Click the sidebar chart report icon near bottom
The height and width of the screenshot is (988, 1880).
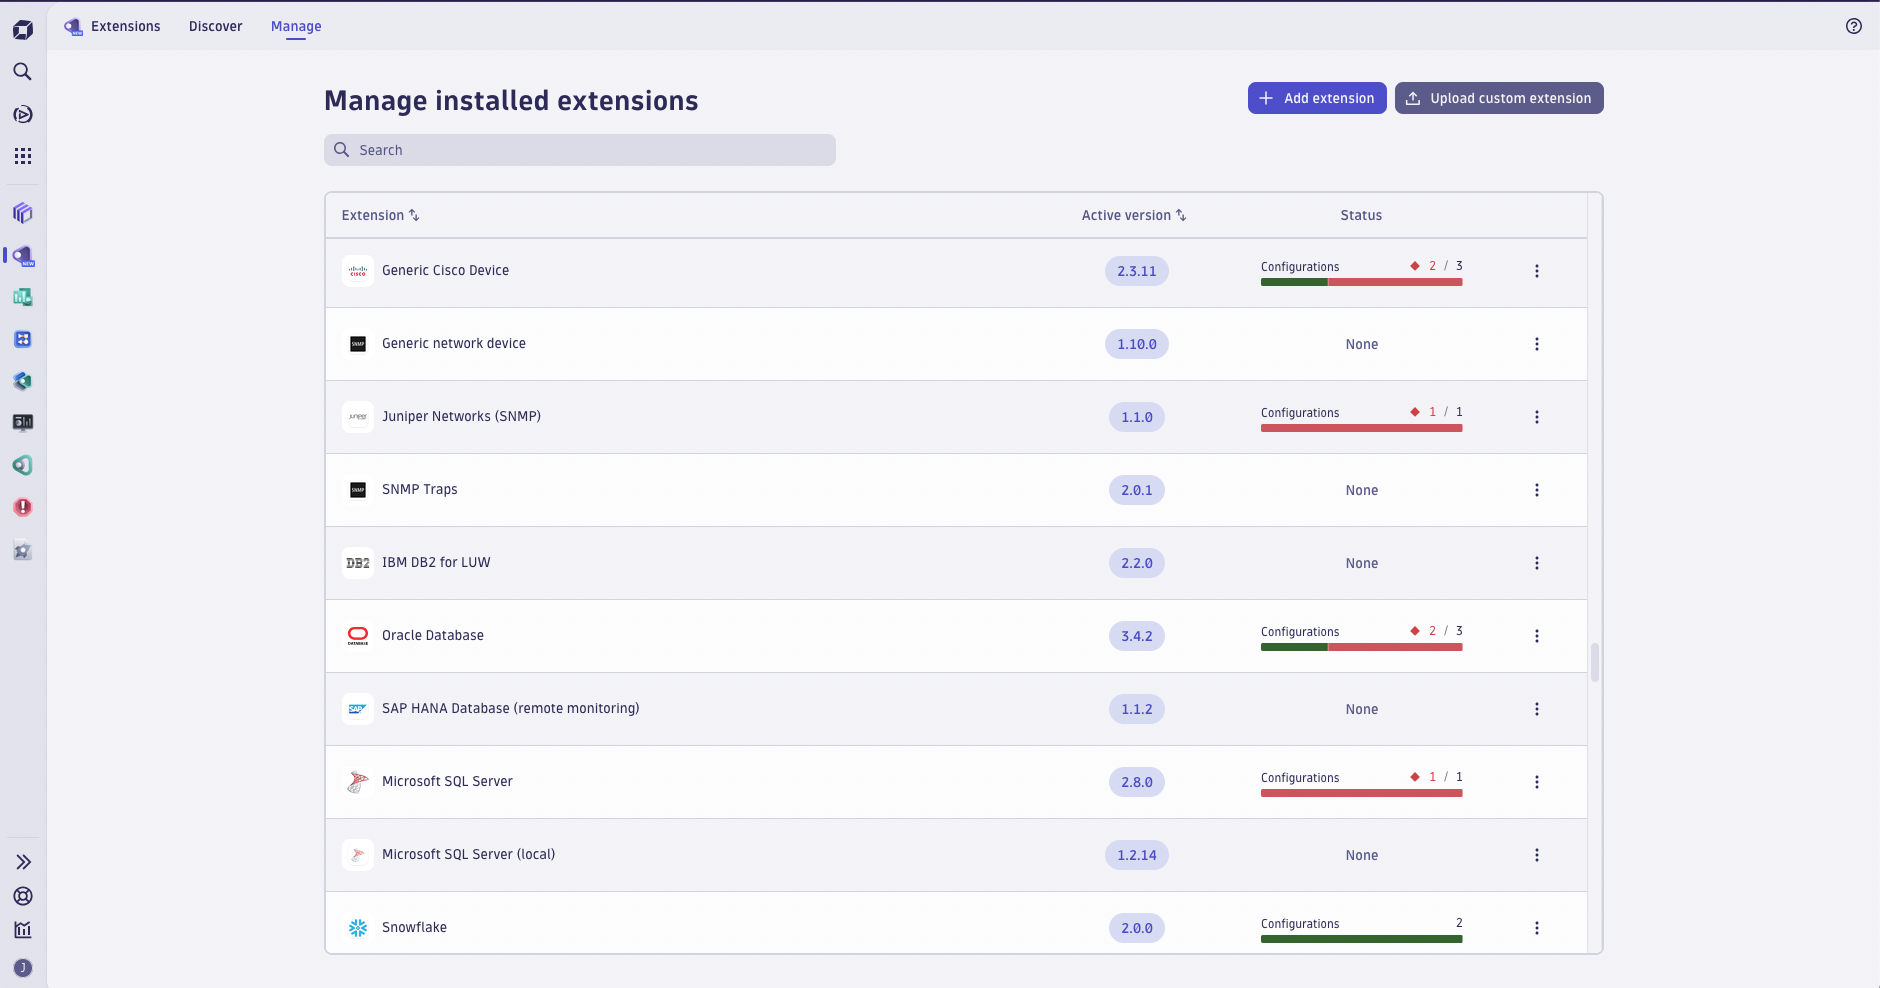23,930
